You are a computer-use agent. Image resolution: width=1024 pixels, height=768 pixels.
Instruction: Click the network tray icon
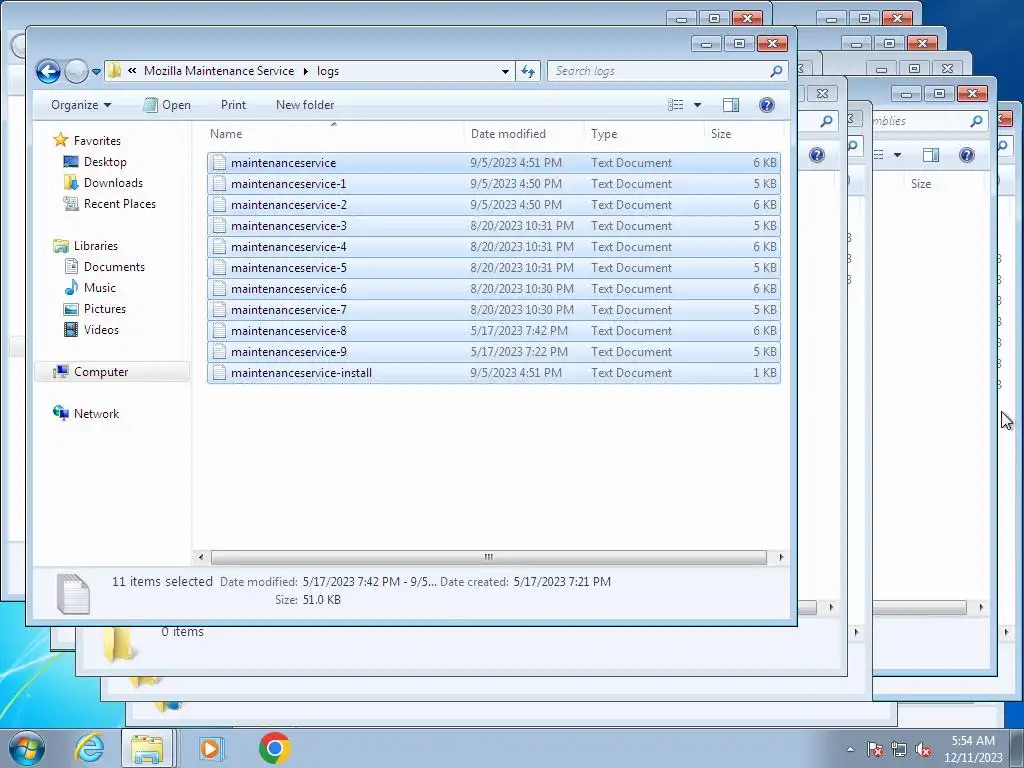[899, 749]
